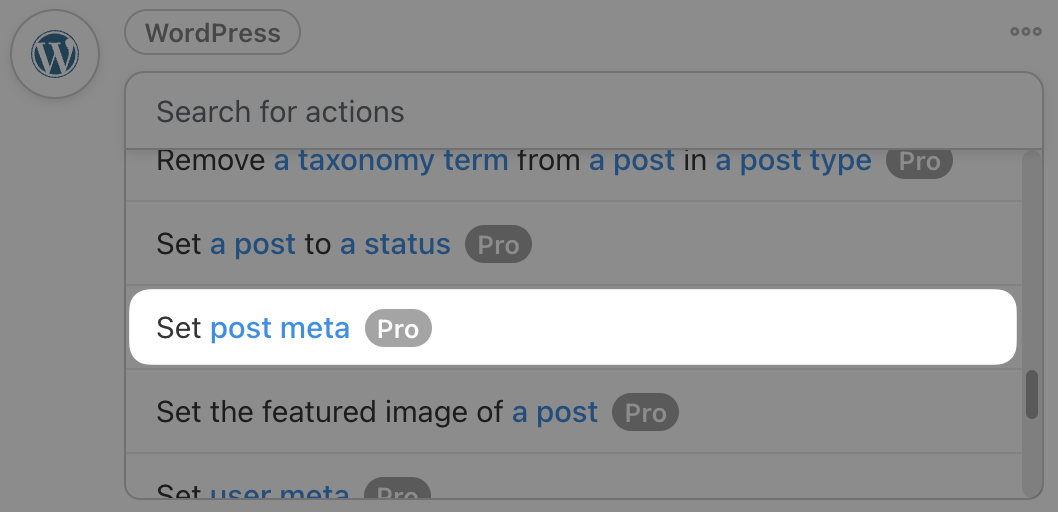The width and height of the screenshot is (1058, 512).
Task: Click the Pro badge on Remove taxonomy term
Action: coord(919,161)
